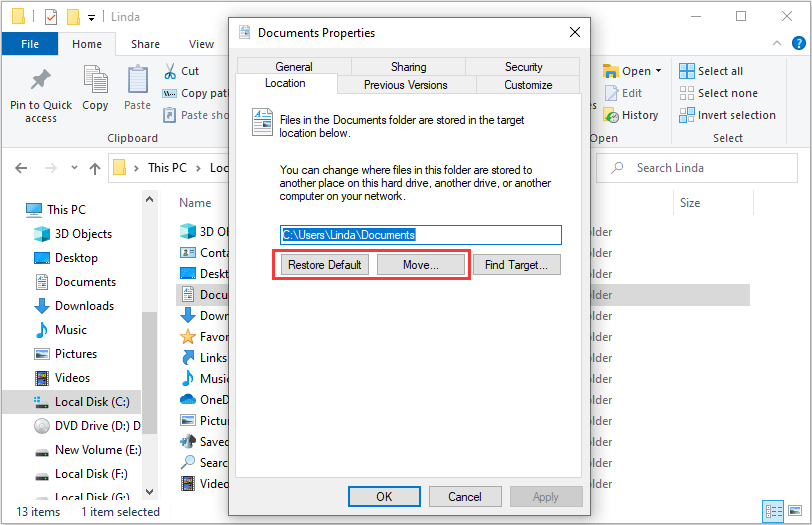
Task: Click the Documents location path field
Action: [420, 235]
